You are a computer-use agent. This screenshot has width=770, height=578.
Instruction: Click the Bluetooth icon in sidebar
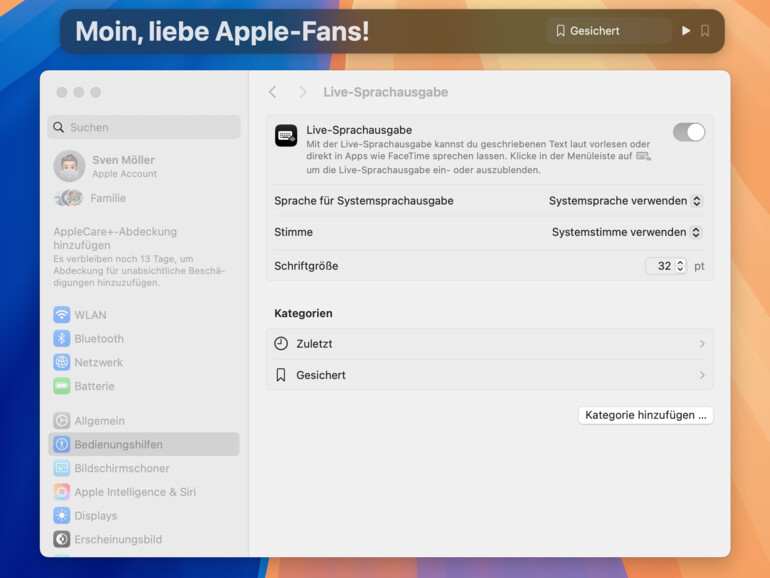pyautogui.click(x=61, y=338)
